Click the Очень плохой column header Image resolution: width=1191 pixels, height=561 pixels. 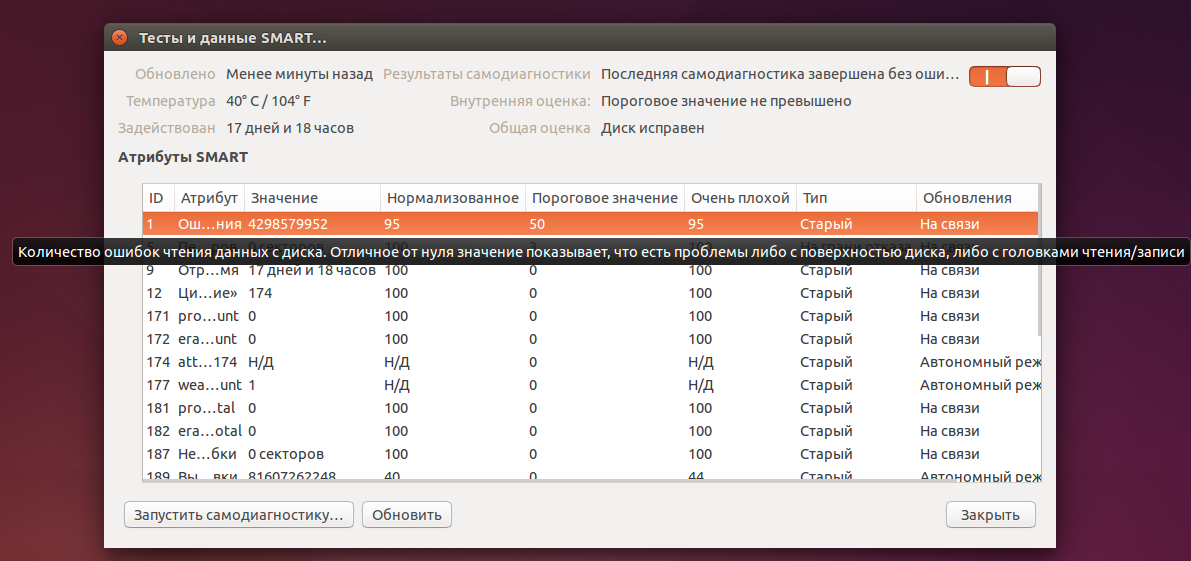click(x=739, y=198)
